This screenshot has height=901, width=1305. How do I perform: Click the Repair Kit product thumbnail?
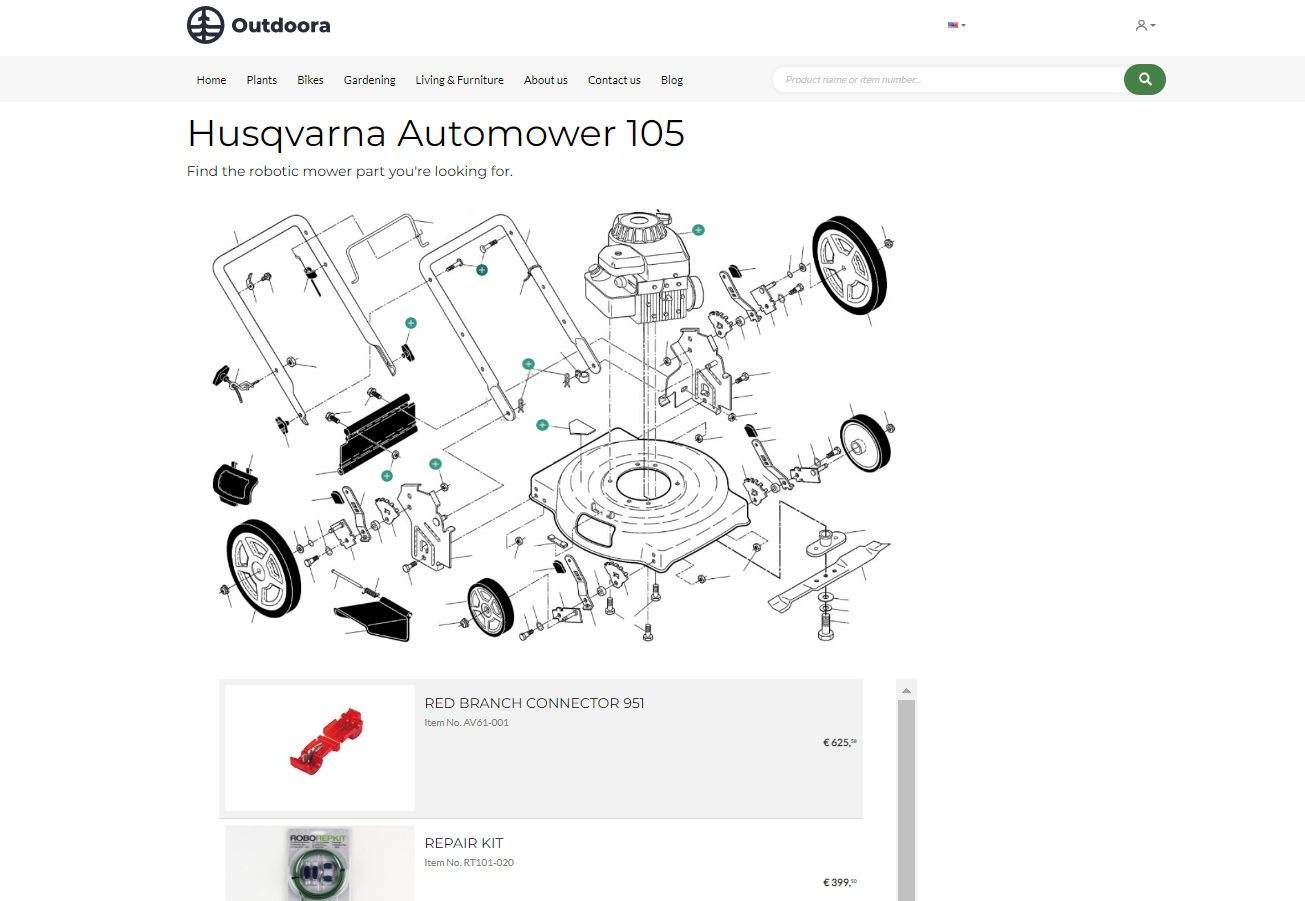(x=320, y=863)
